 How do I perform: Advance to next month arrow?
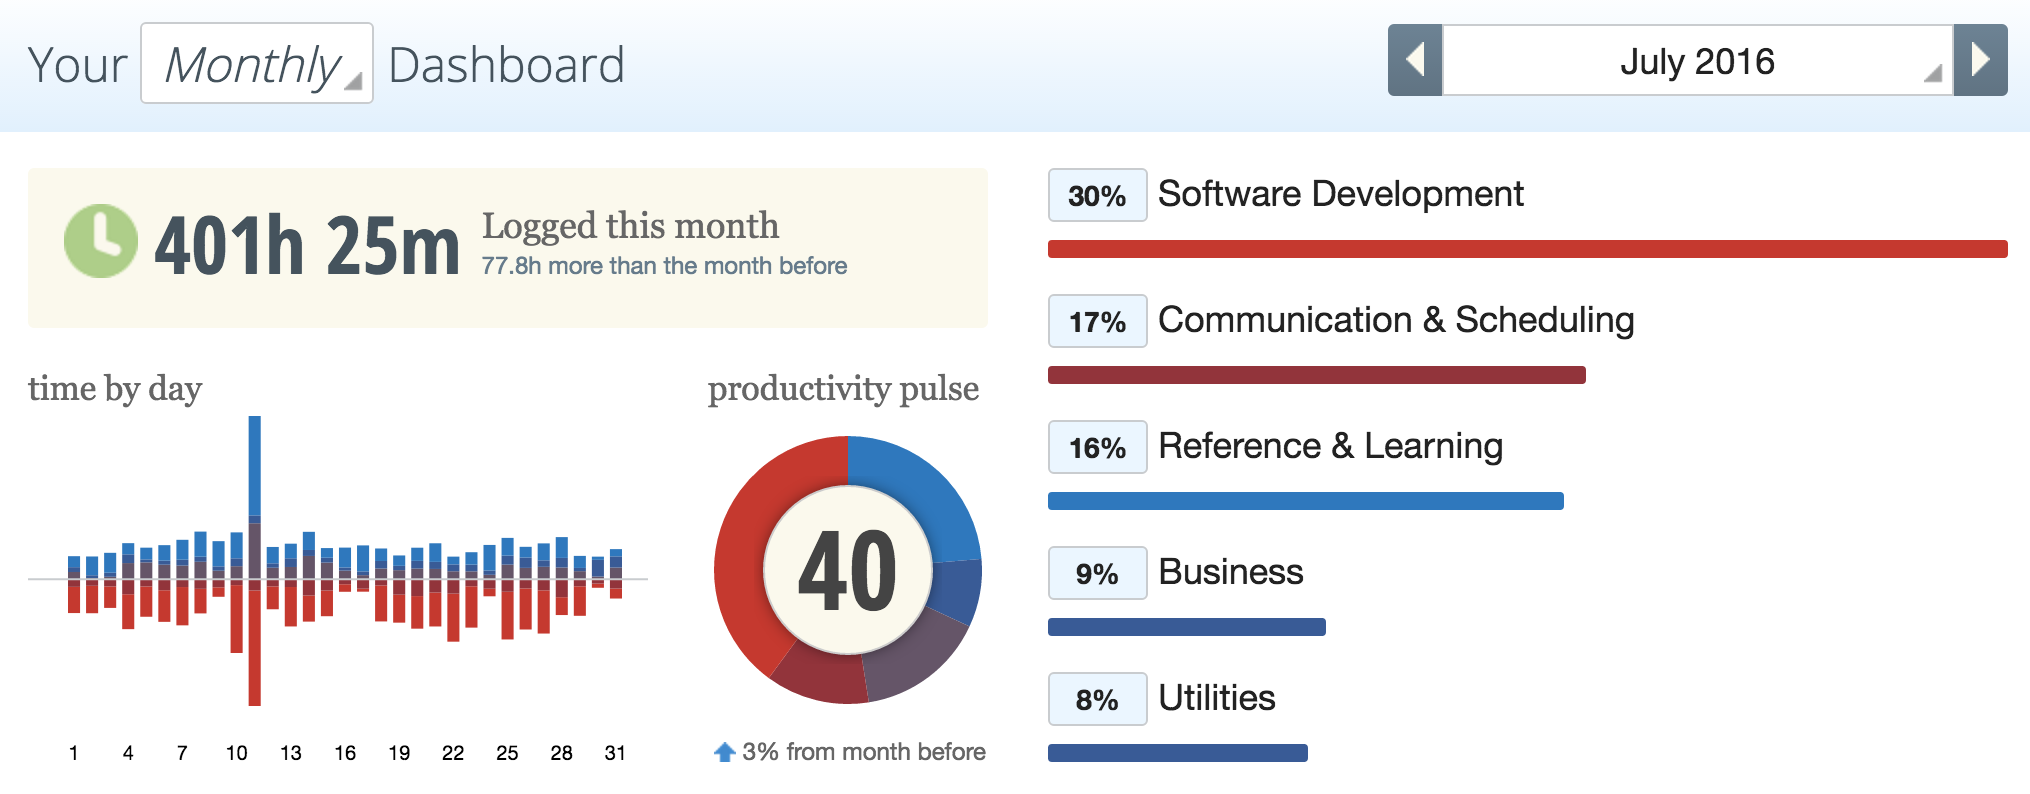(1980, 60)
